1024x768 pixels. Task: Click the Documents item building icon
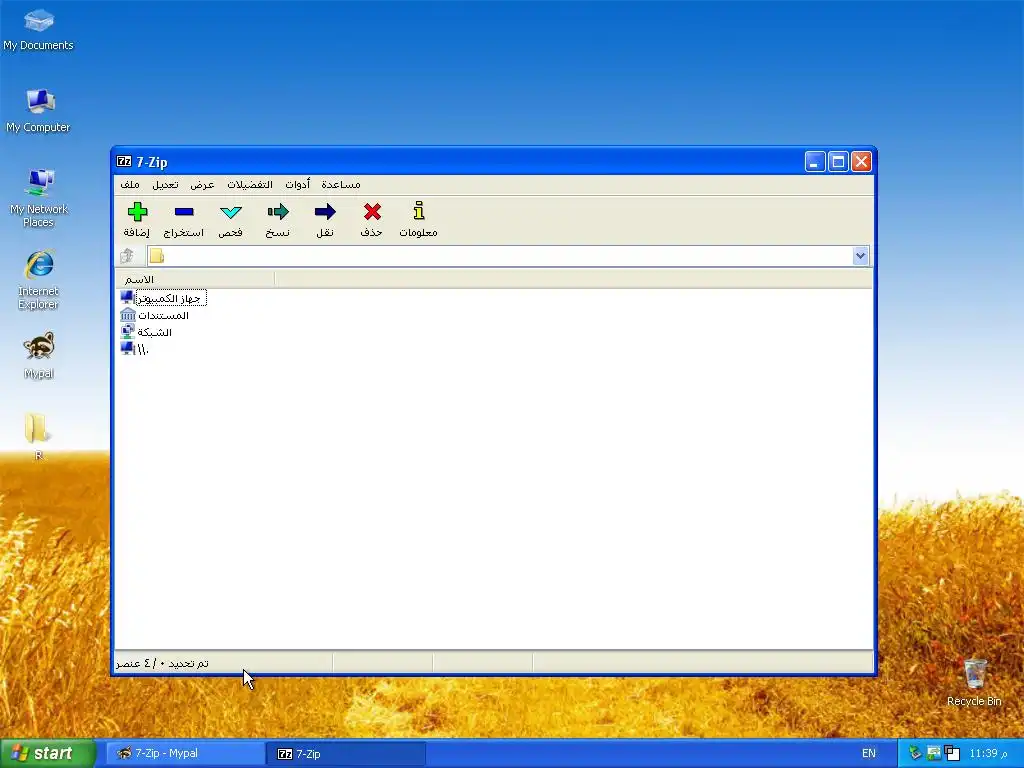128,315
